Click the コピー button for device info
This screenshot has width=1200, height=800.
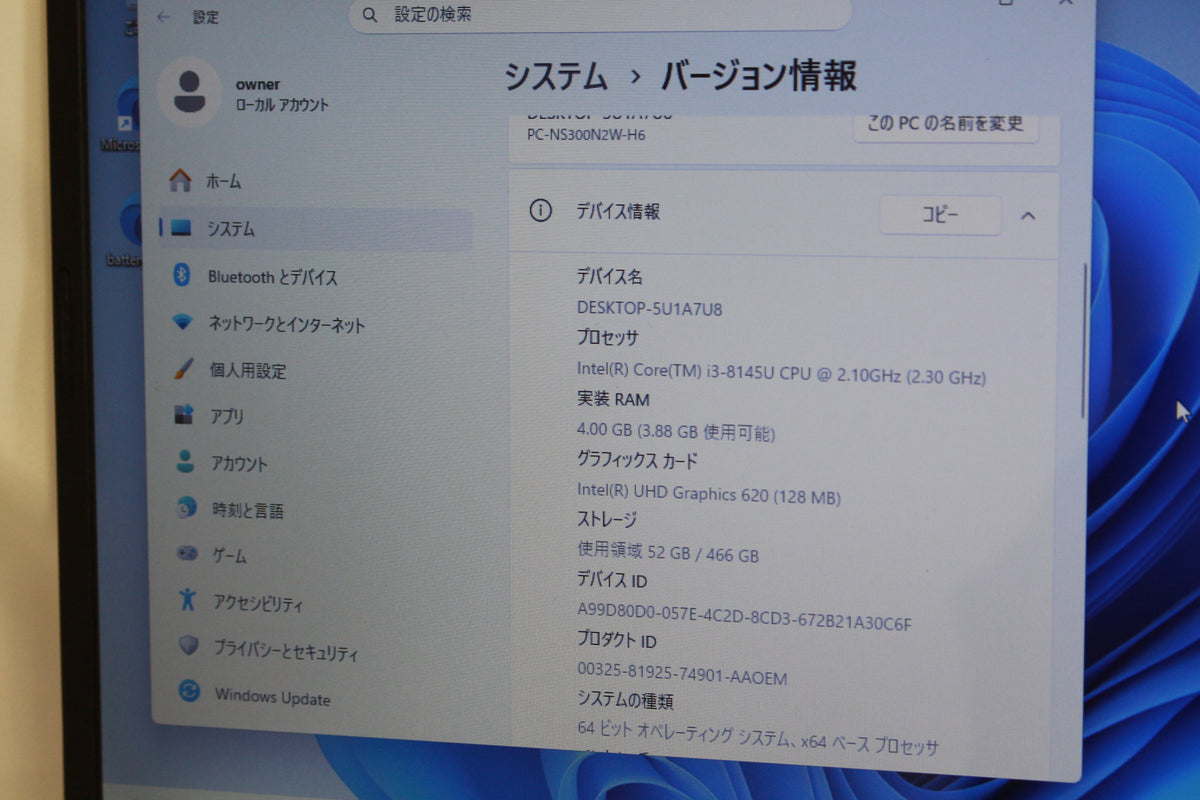point(940,215)
